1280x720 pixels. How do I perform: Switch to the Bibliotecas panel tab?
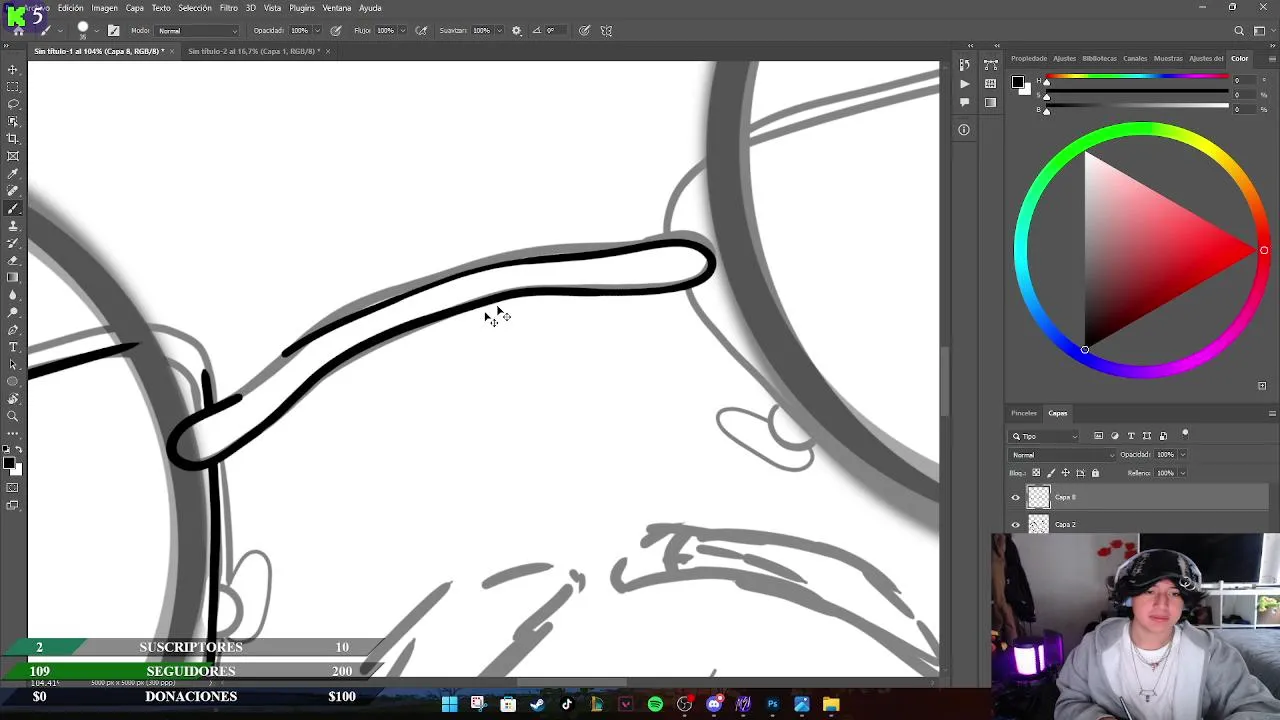click(x=1099, y=58)
